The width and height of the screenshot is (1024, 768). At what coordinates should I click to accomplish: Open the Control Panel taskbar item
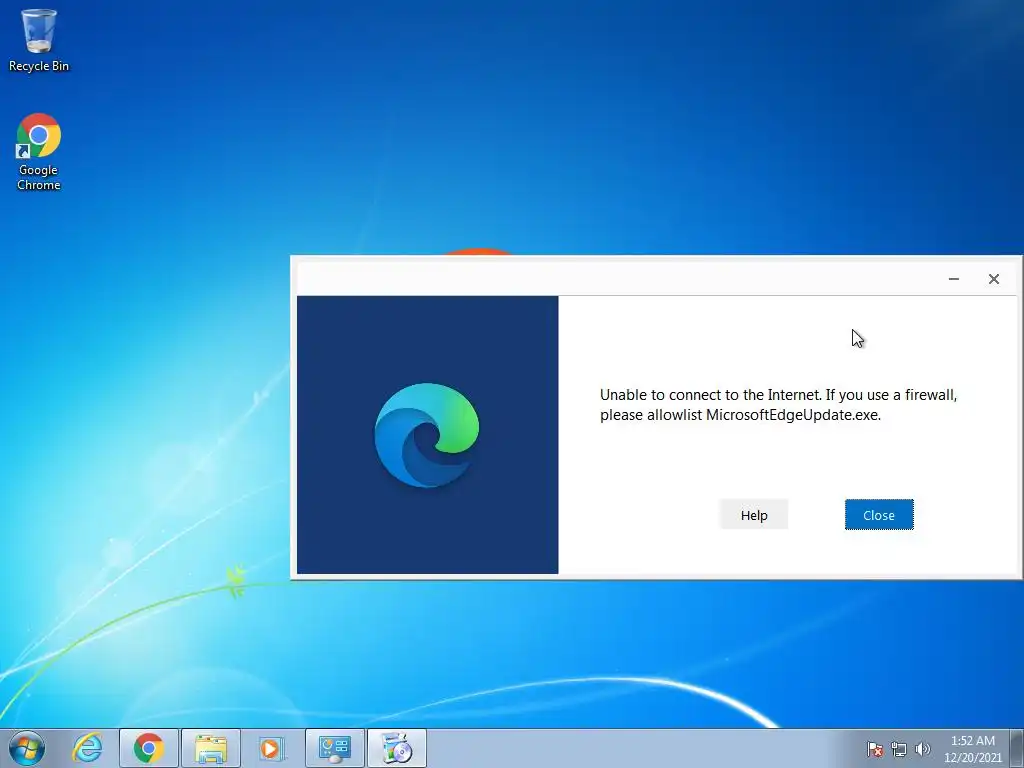click(335, 748)
